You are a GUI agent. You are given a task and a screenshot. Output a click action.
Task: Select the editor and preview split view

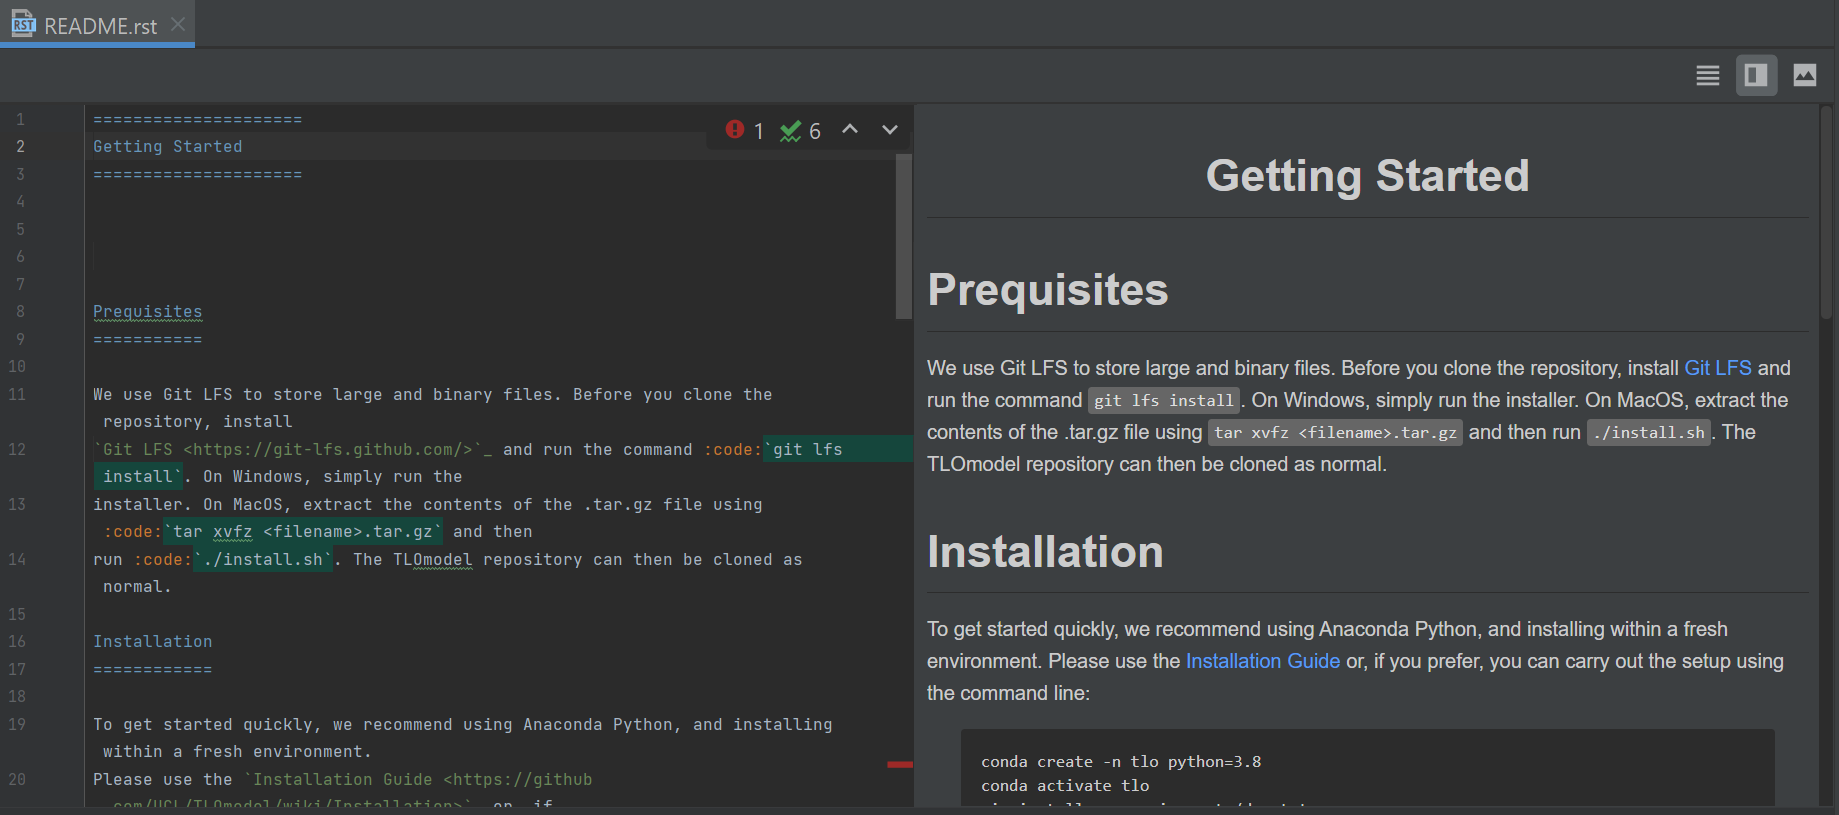click(x=1756, y=76)
